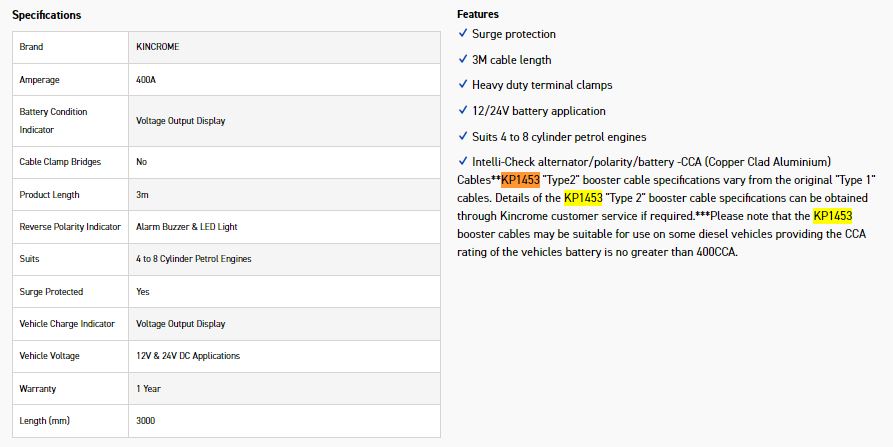Click the checkmark before 12/24V battery application
893x447 pixels.
[462, 110]
